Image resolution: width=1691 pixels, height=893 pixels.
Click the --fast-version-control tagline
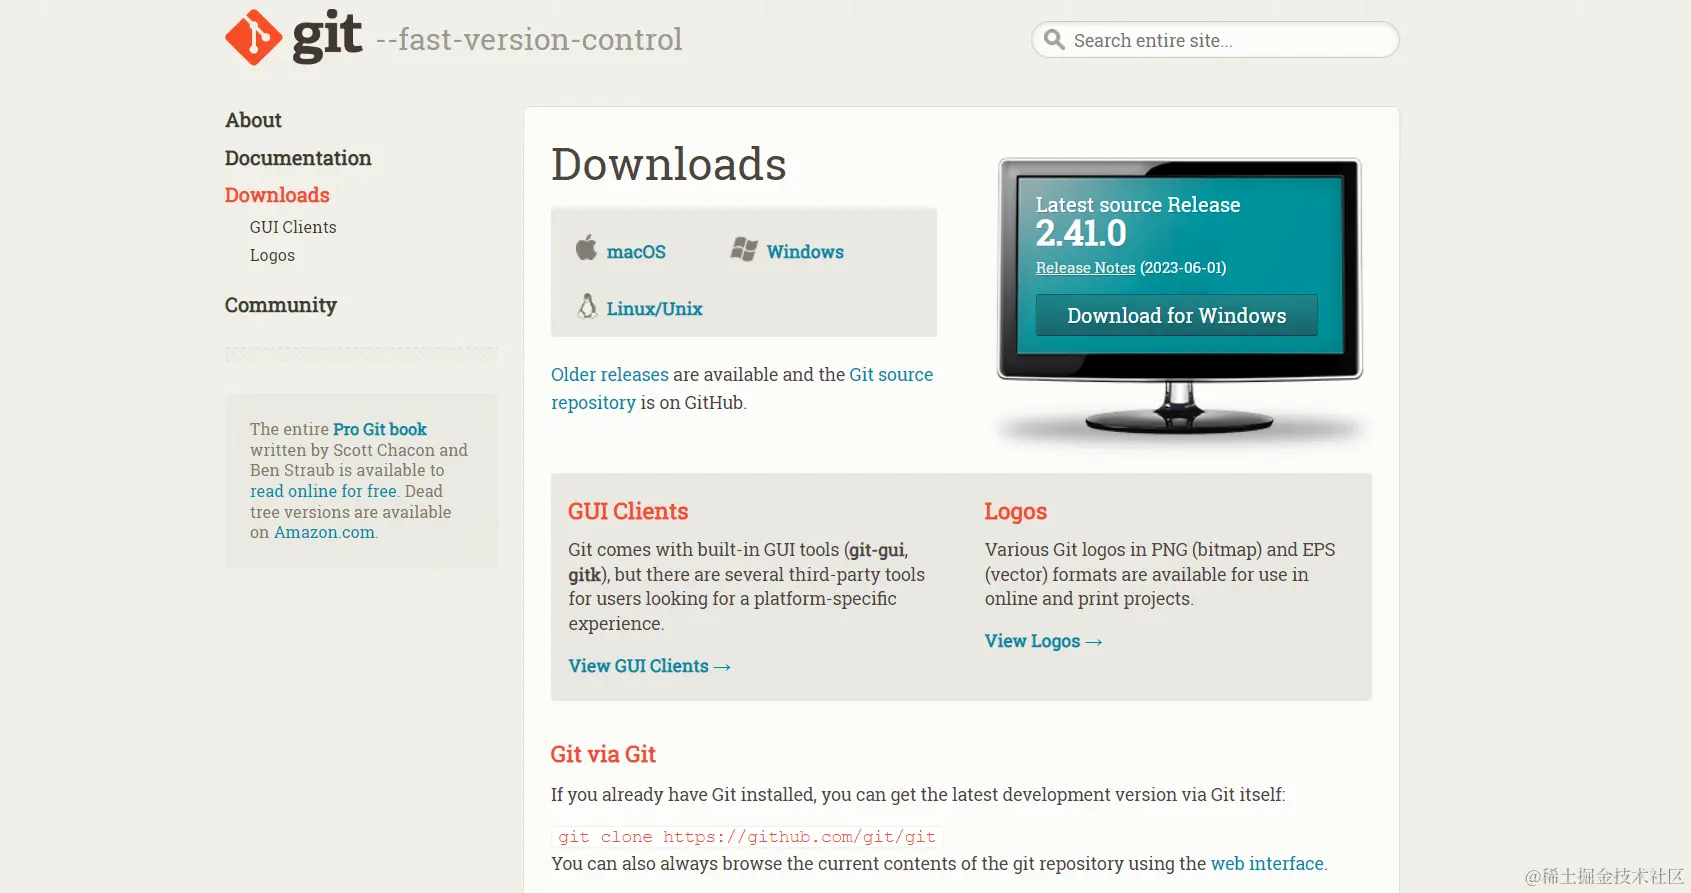coord(529,39)
